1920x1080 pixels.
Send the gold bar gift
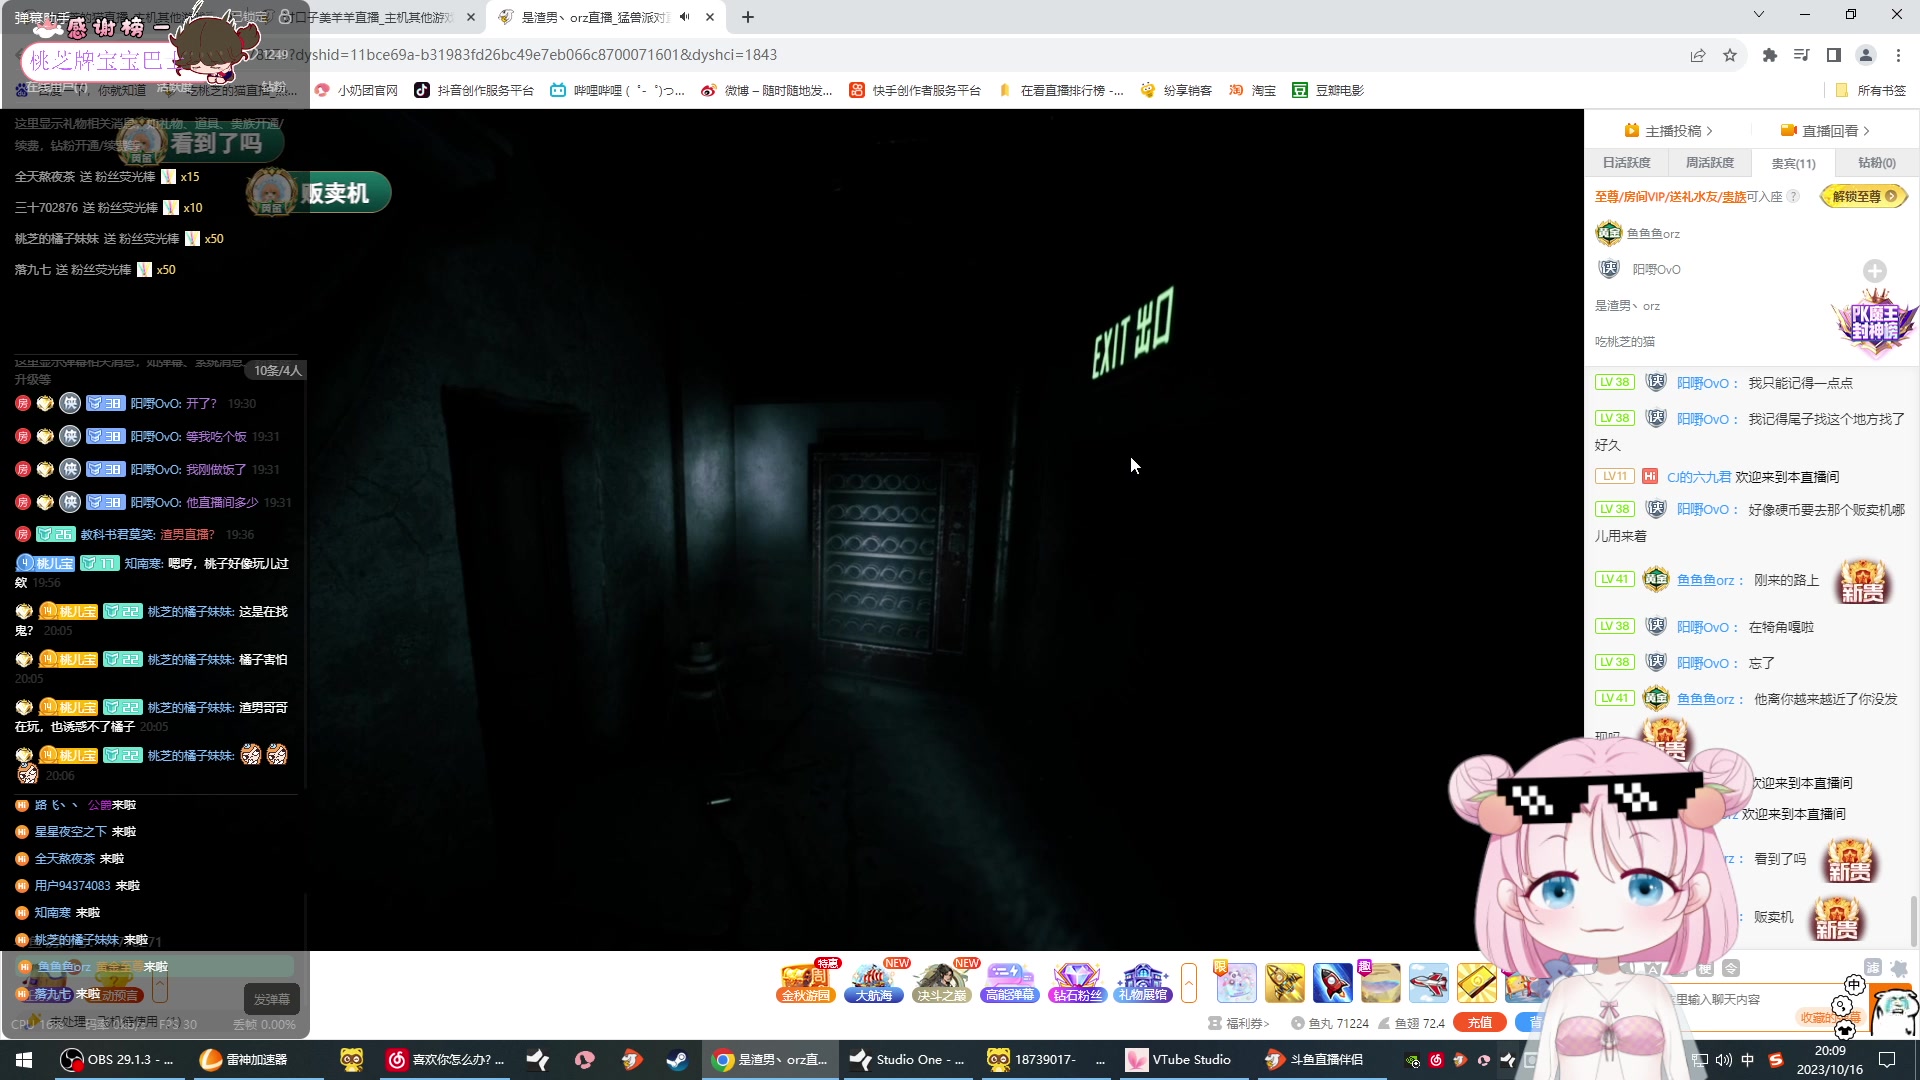click(x=1477, y=983)
